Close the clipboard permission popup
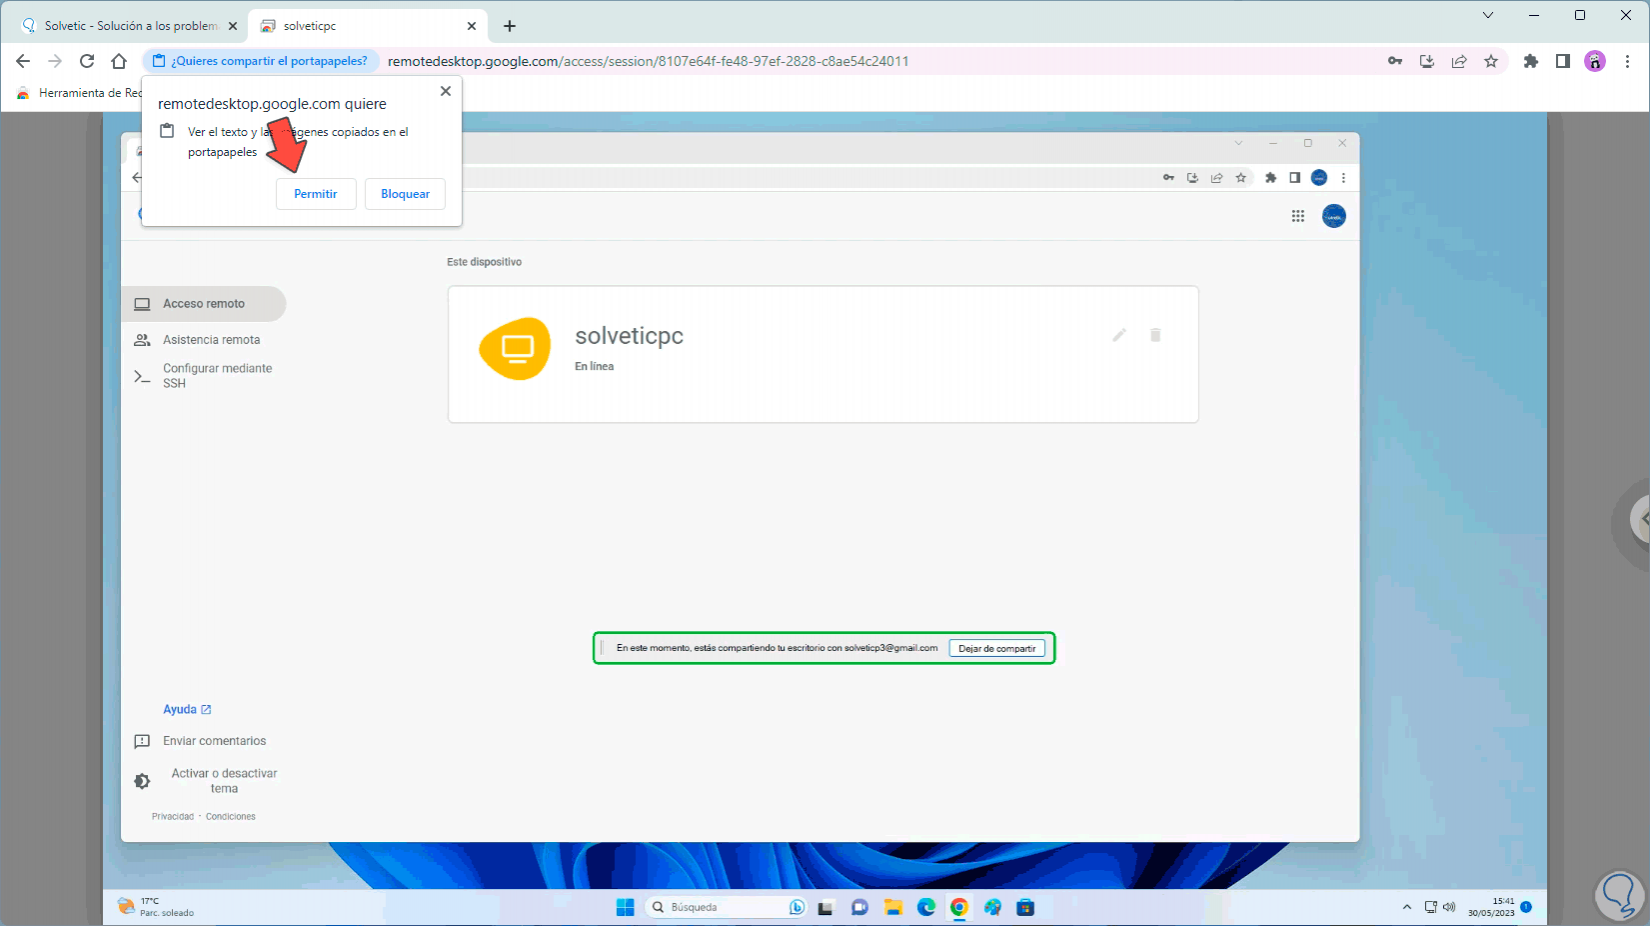The height and width of the screenshot is (926, 1650). coord(446,91)
